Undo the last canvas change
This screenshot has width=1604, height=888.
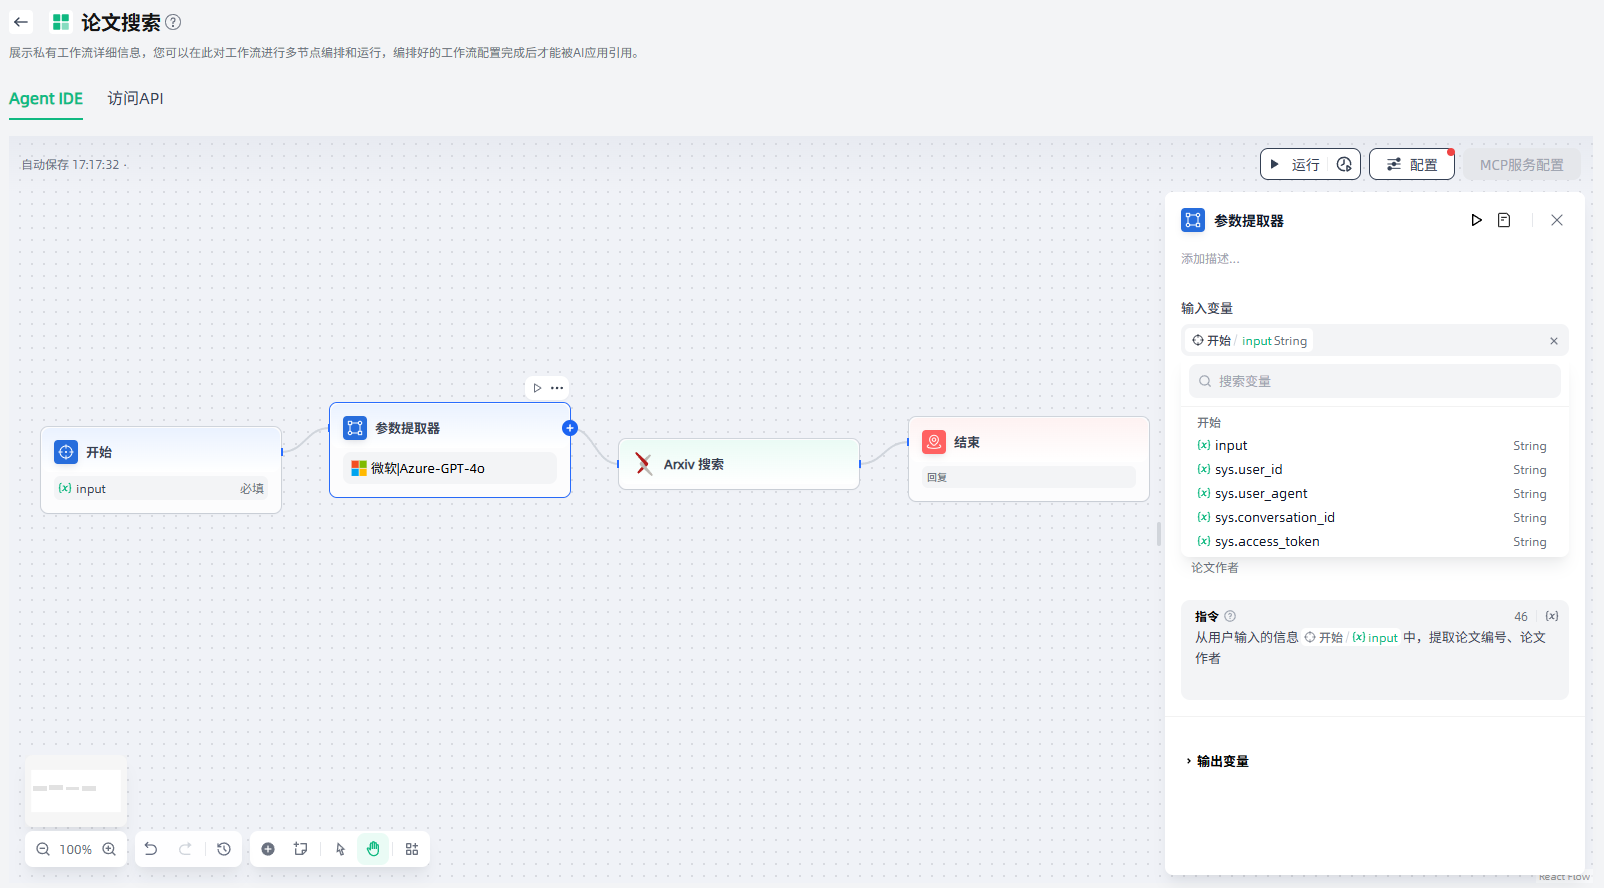click(151, 849)
